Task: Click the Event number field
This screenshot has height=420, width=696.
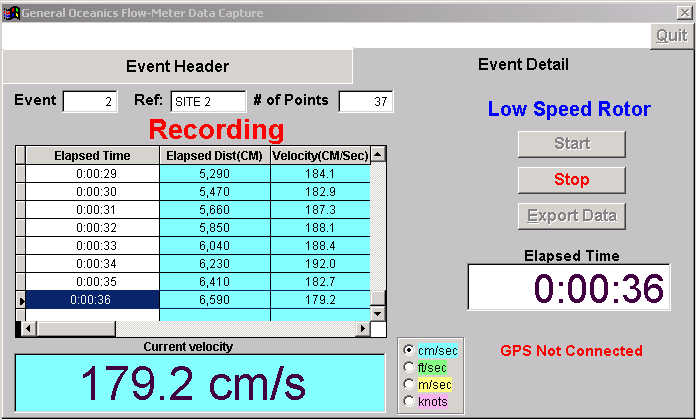Action: pos(90,101)
